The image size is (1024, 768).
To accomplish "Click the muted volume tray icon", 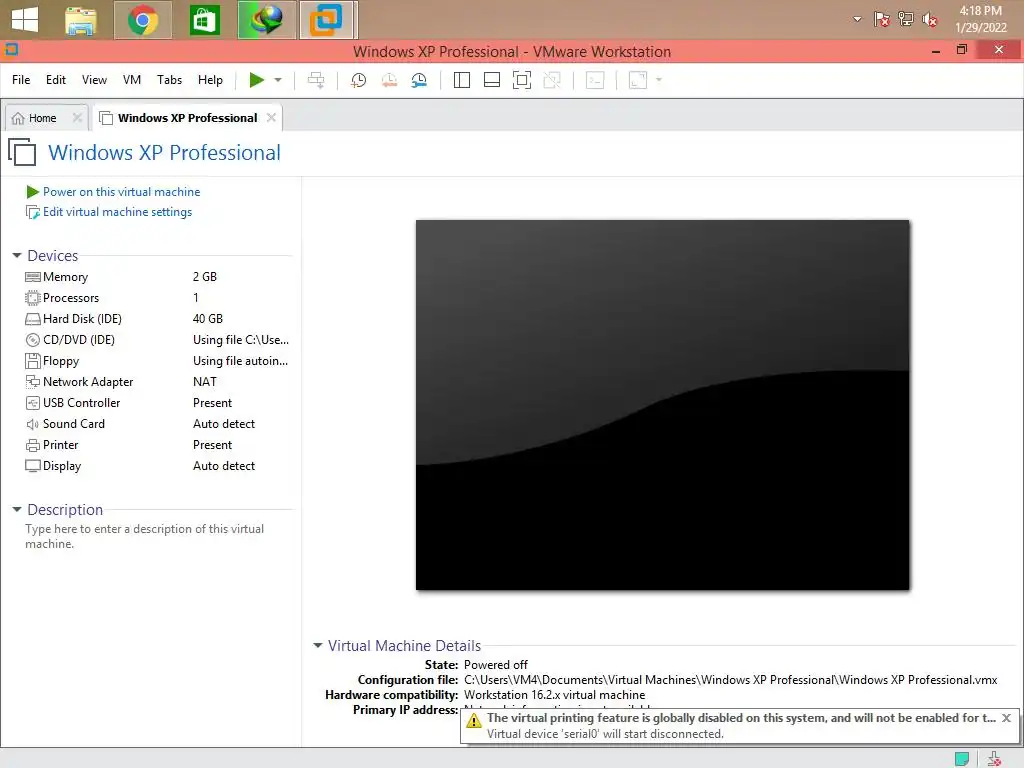I will (x=930, y=20).
